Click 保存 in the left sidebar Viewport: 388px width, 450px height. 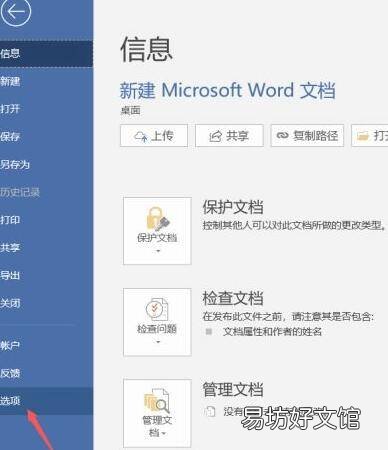(46, 137)
